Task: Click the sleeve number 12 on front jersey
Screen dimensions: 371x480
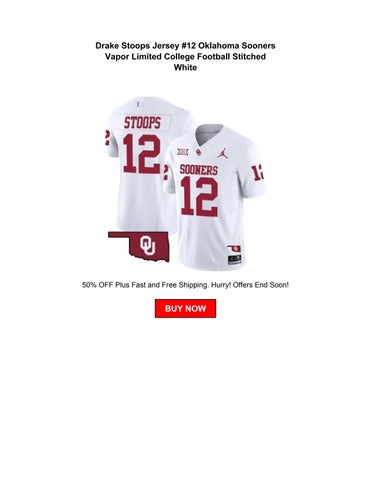Action: [x=258, y=173]
